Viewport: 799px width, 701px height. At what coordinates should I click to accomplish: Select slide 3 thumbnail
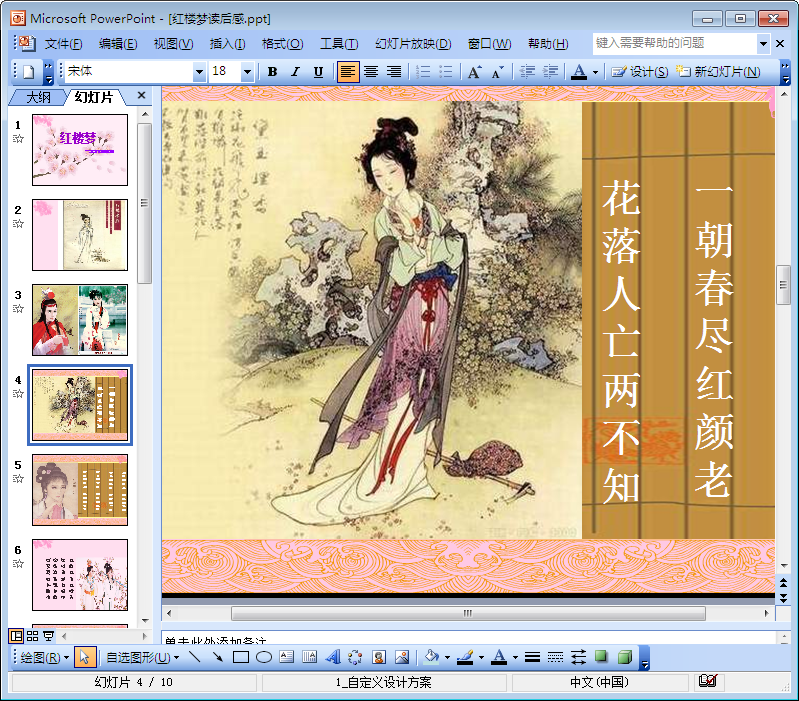[80, 320]
